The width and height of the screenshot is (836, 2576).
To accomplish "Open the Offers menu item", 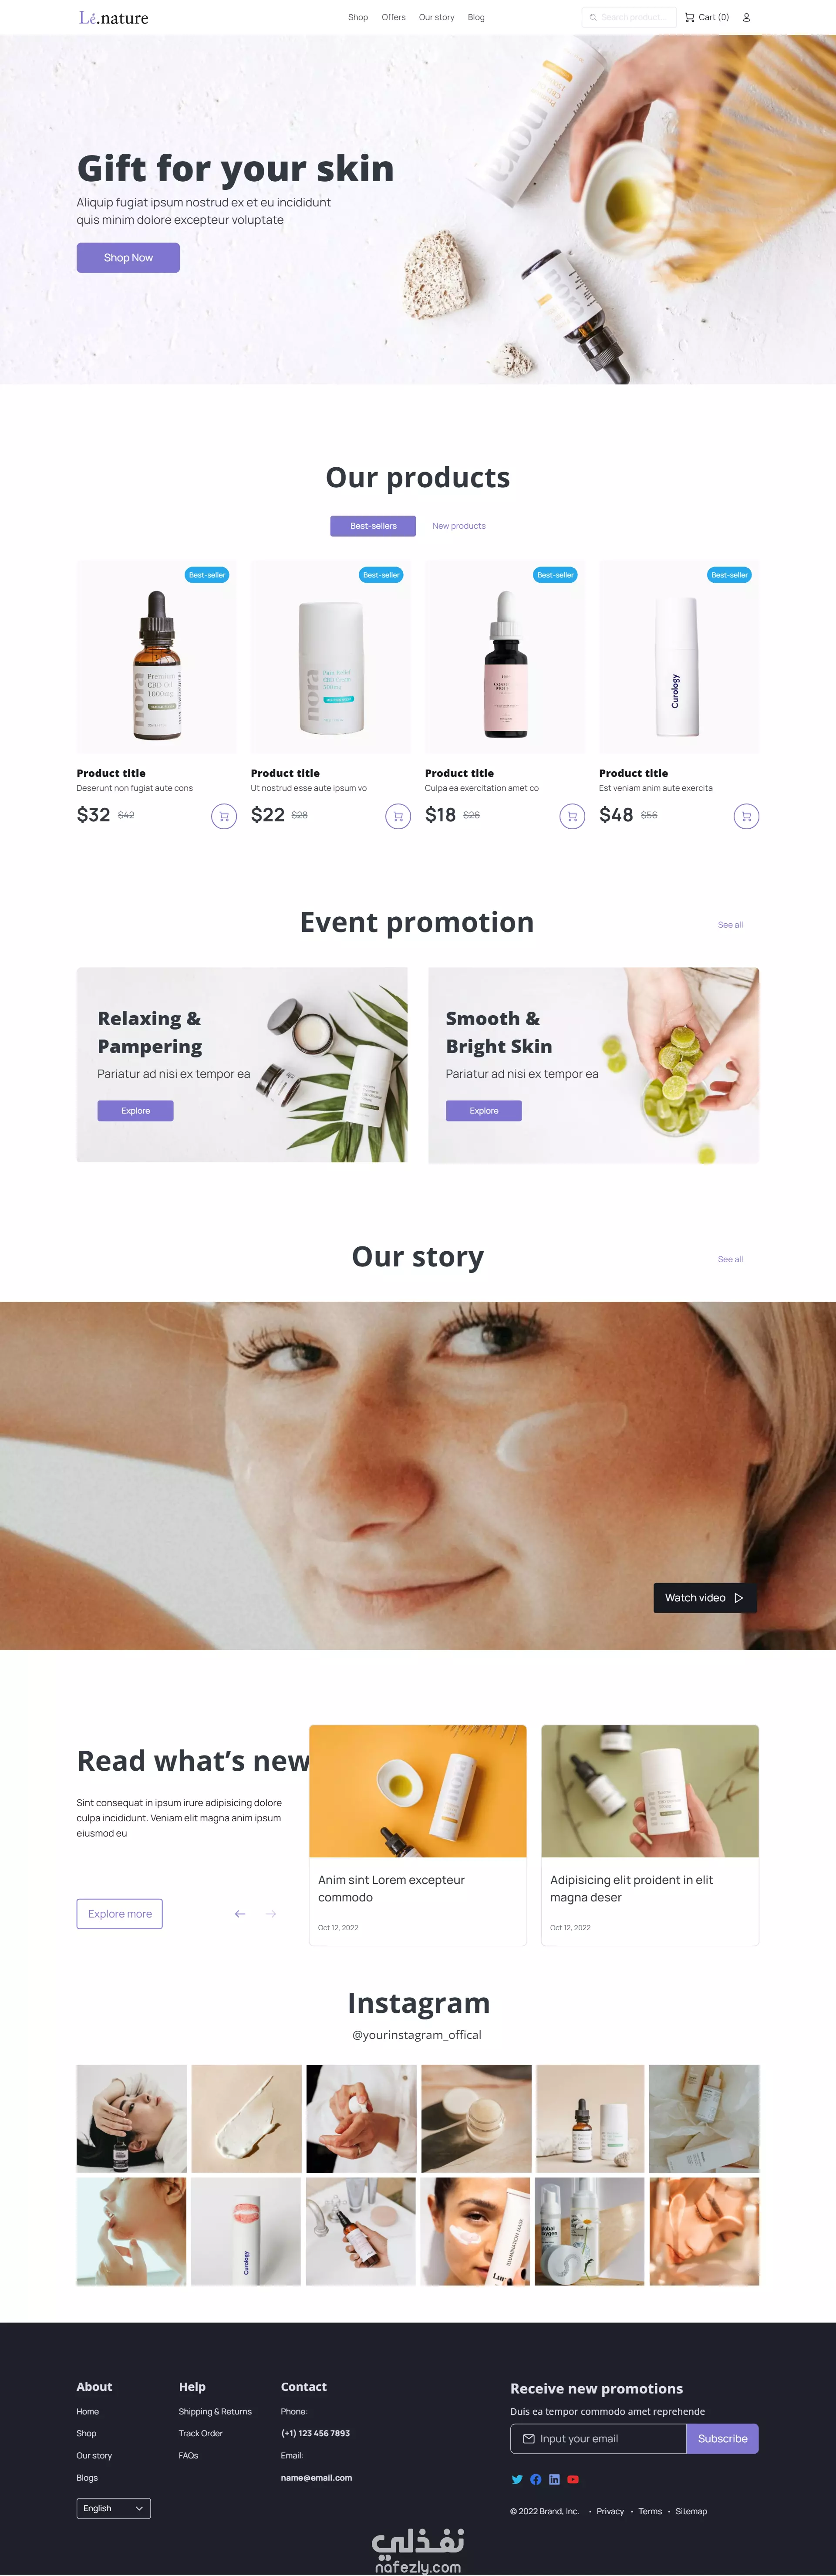I will 394,17.
